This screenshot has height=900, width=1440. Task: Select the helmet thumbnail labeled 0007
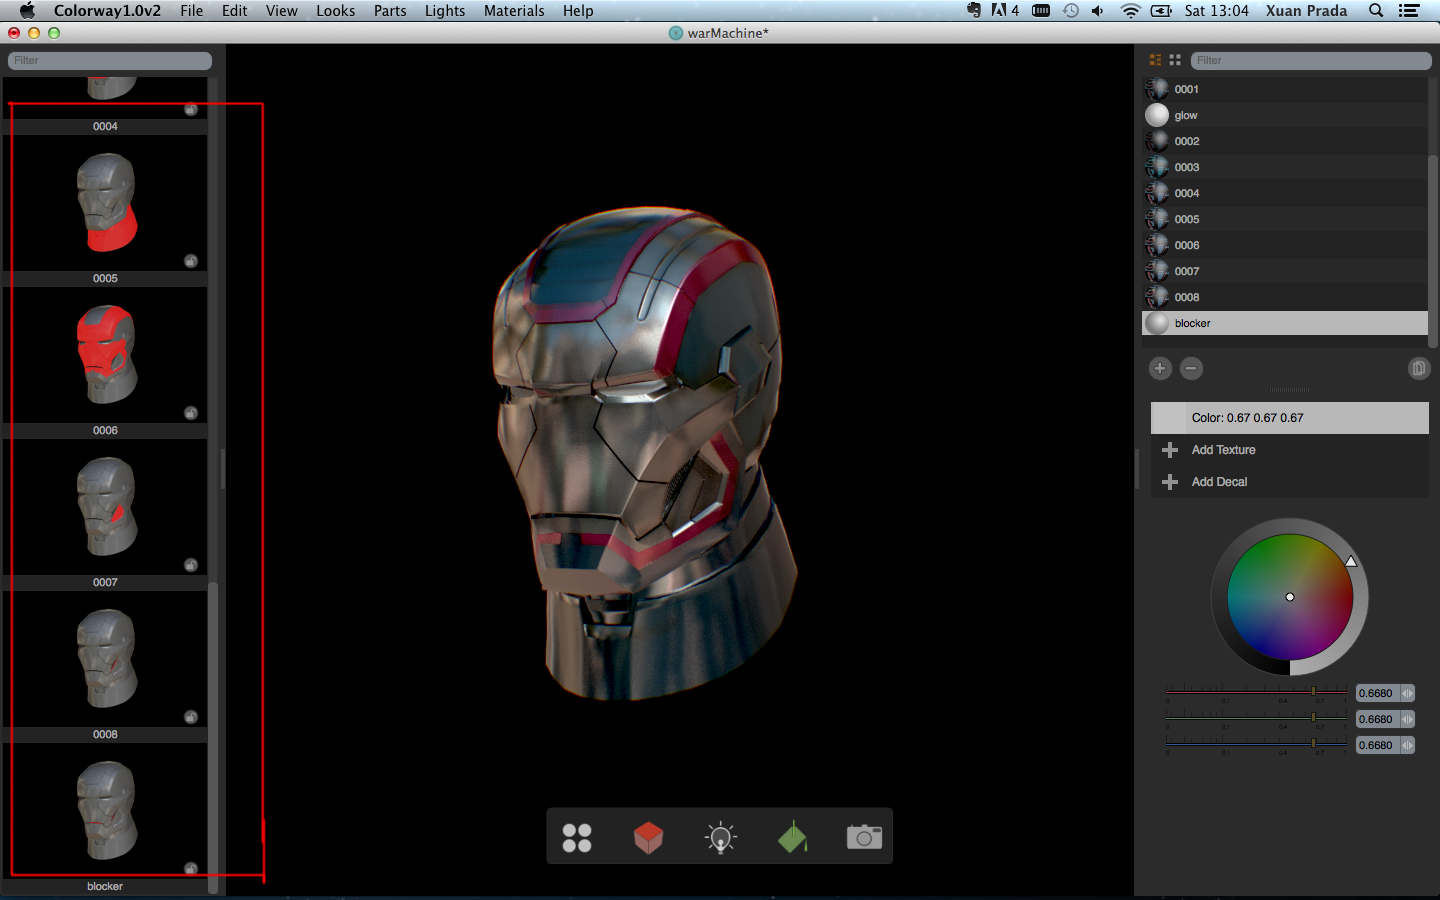pyautogui.click(x=107, y=506)
